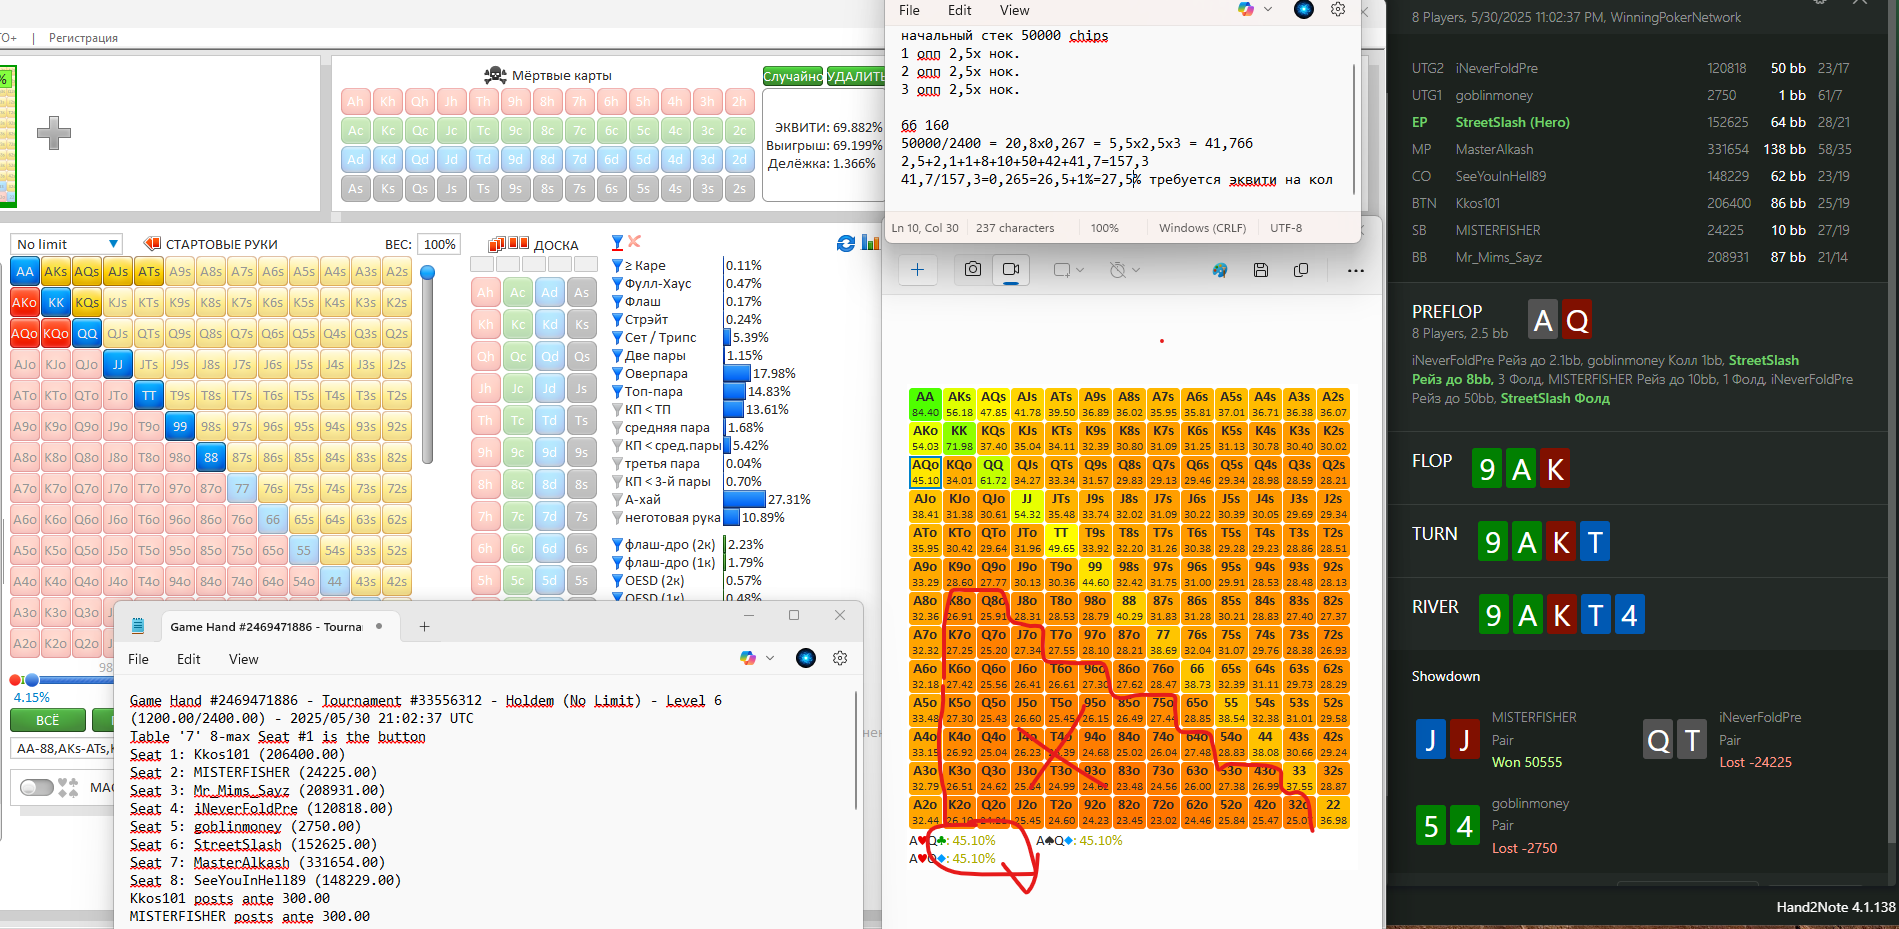Viewport: 1899px width, 929px height.
Task: Select the AA hand cell in starting hands
Action: pos(25,271)
